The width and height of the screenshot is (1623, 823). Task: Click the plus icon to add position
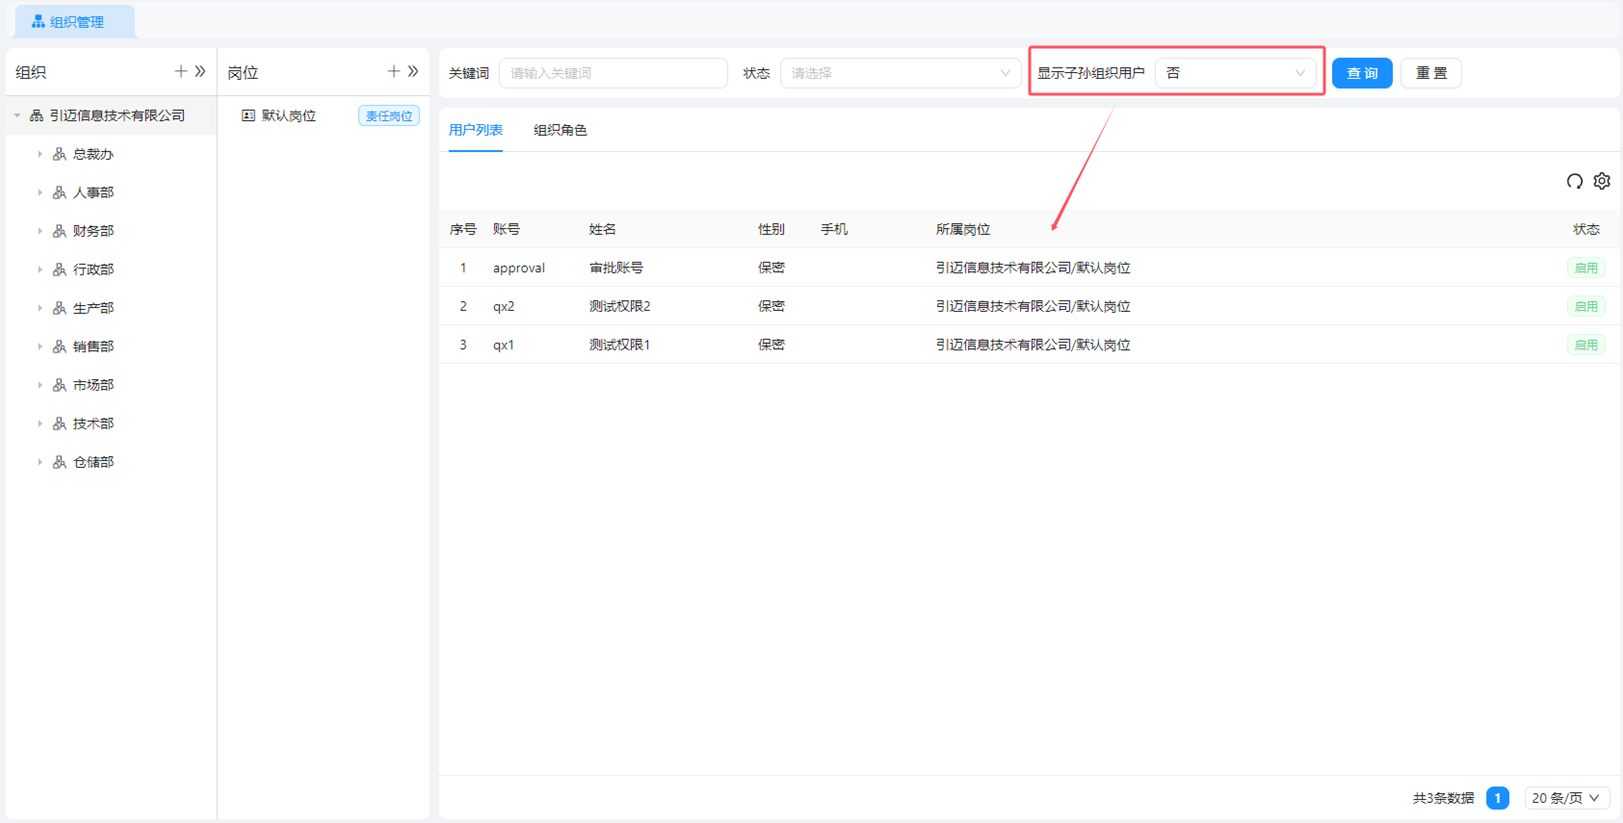[393, 72]
